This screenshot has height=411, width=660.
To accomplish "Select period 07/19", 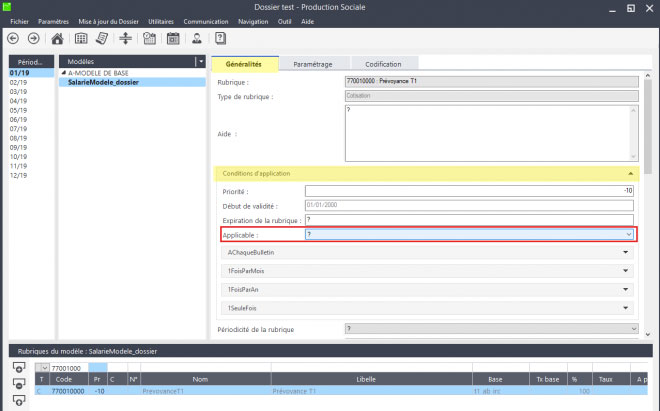I will tap(19, 129).
